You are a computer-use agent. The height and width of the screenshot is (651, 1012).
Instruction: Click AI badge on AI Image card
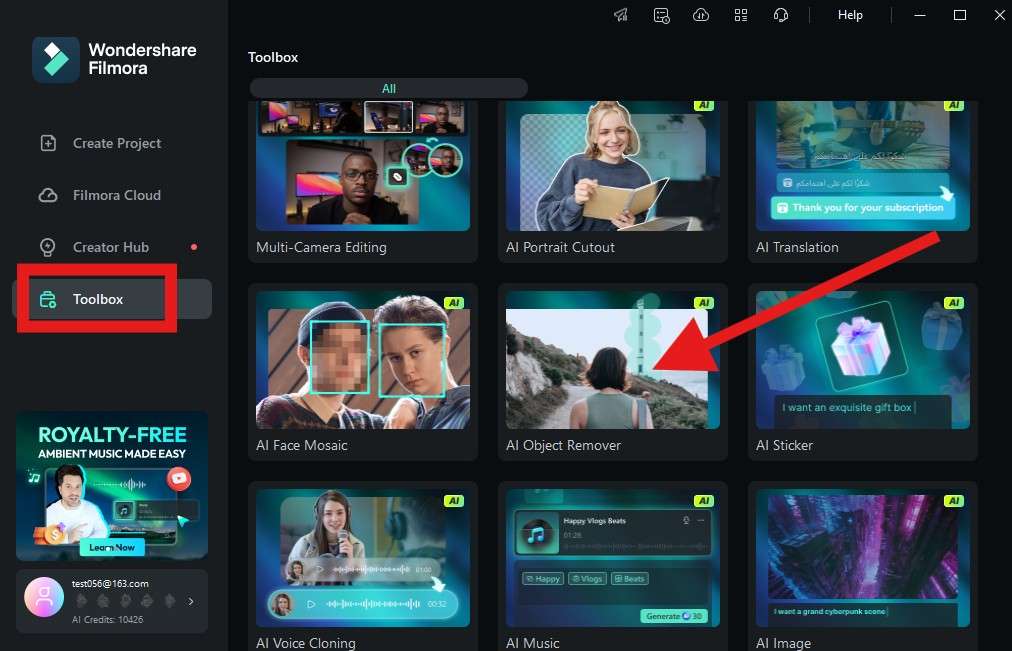[953, 501]
